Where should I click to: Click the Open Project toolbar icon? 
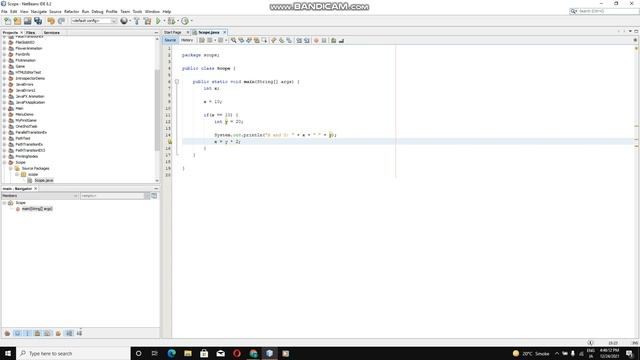[27, 21]
